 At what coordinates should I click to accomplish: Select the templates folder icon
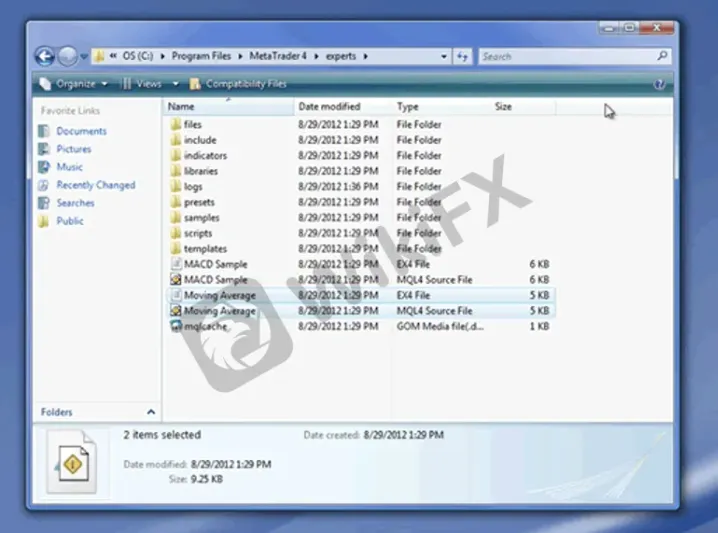point(176,249)
